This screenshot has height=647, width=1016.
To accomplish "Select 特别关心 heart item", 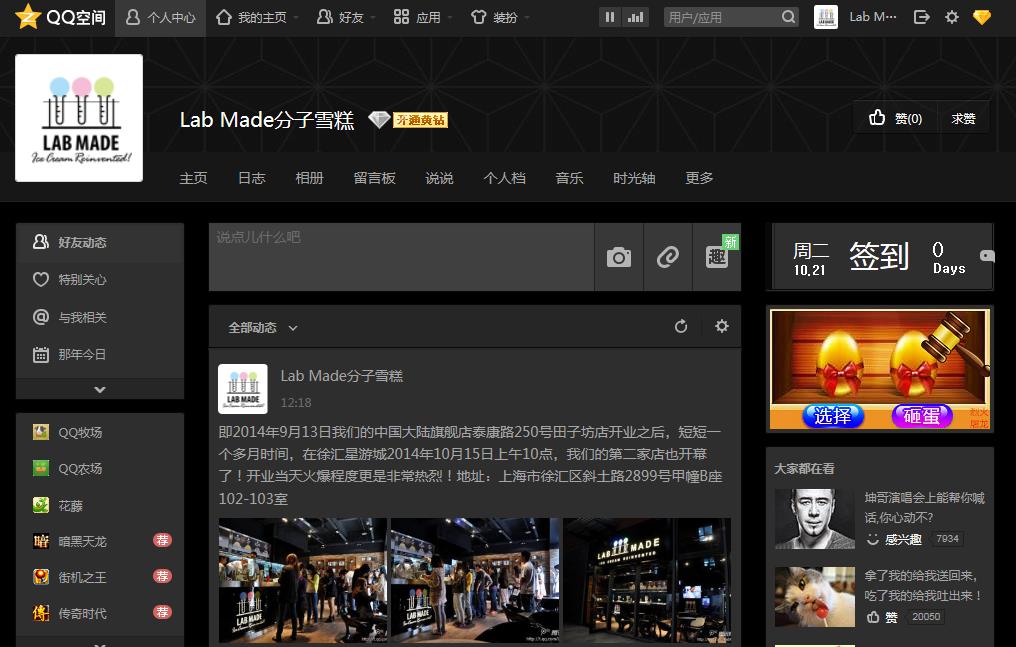I will pyautogui.click(x=100, y=280).
